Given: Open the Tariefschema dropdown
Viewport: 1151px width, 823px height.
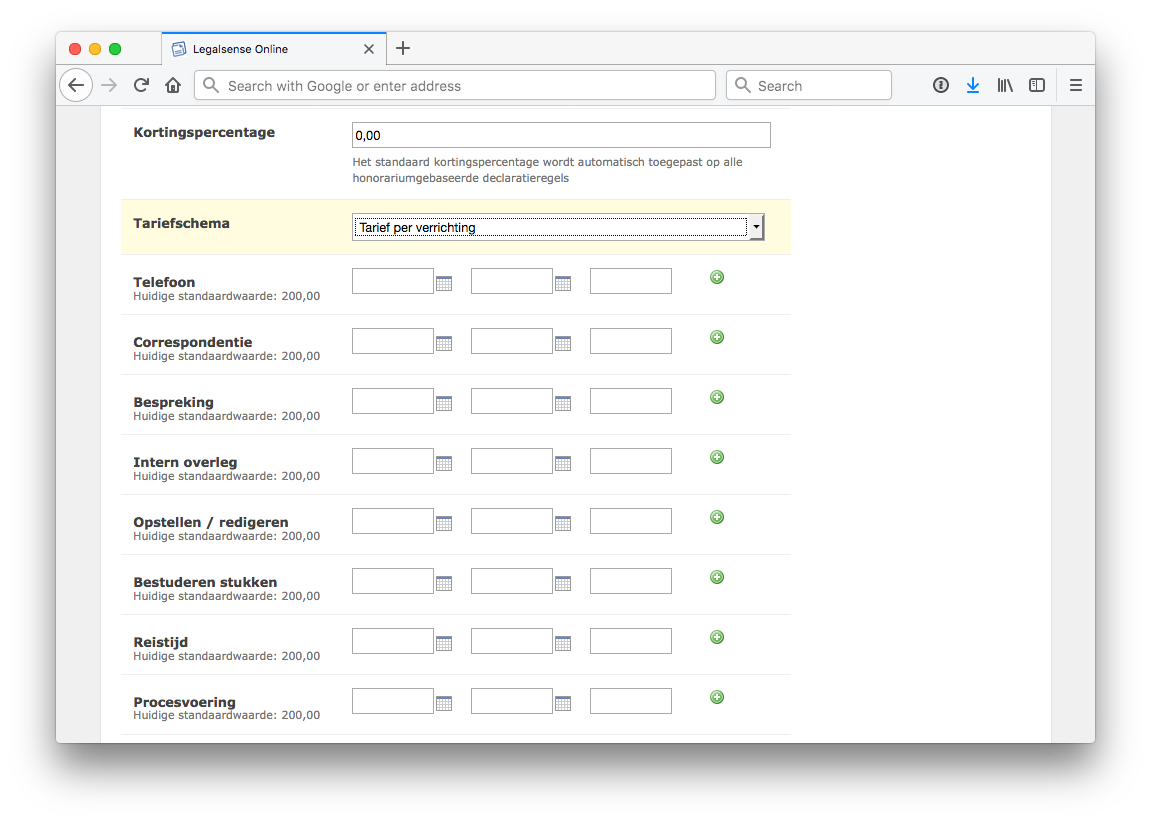Looking at the screenshot, I should click(558, 228).
